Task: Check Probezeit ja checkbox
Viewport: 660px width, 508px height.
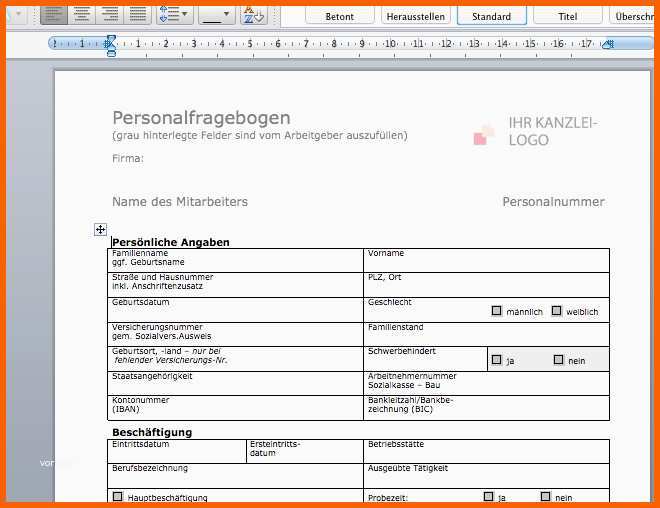Action: pos(488,496)
